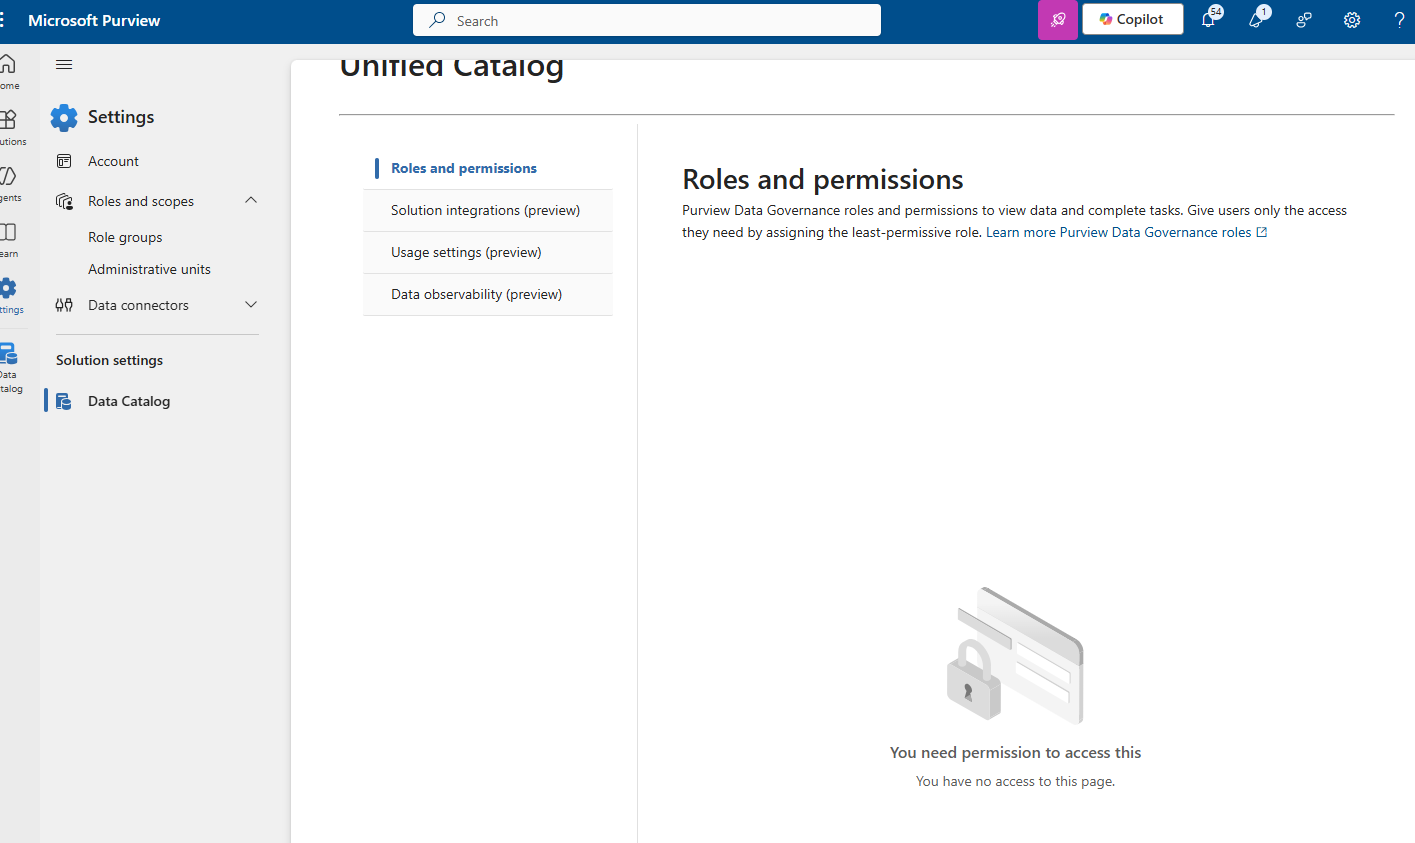Open the Home icon in left rail
Image resolution: width=1415 pixels, height=843 pixels.
tap(8, 64)
